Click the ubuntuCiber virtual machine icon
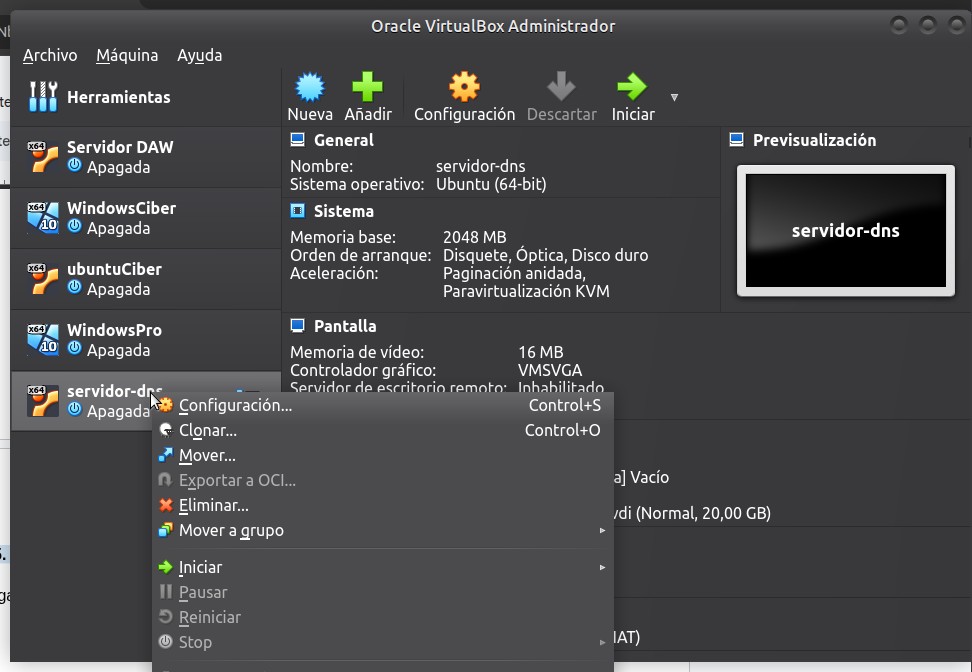972x672 pixels. (43, 279)
